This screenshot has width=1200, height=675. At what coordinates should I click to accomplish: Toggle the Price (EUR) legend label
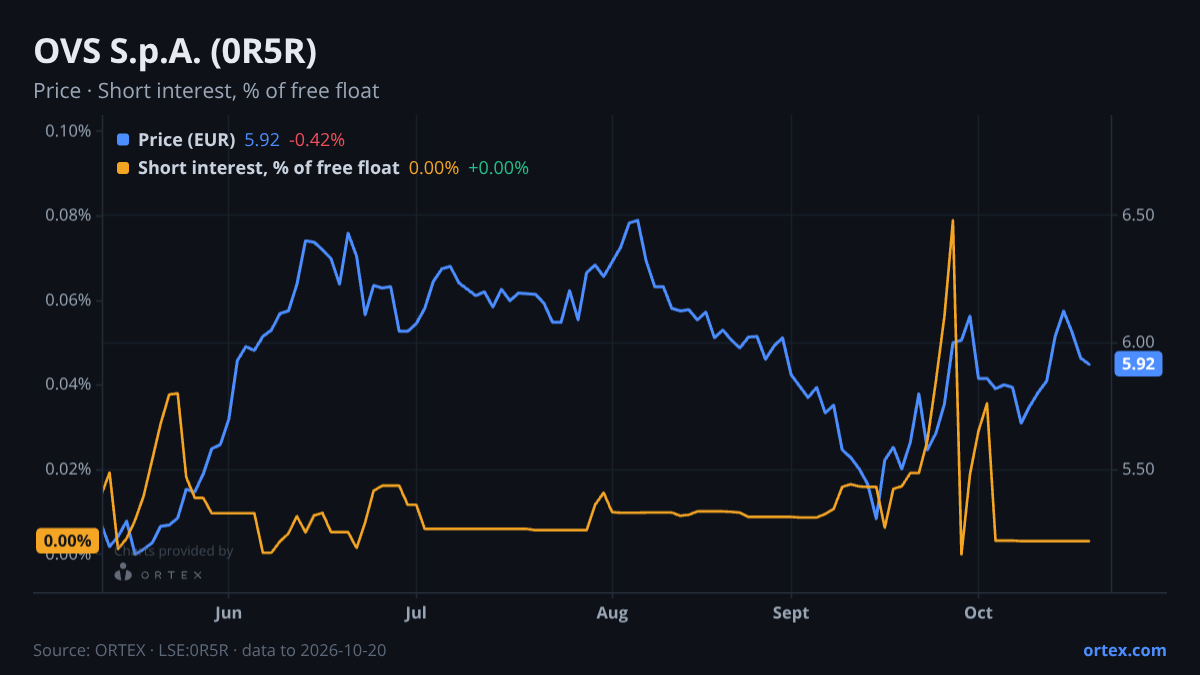(x=187, y=140)
